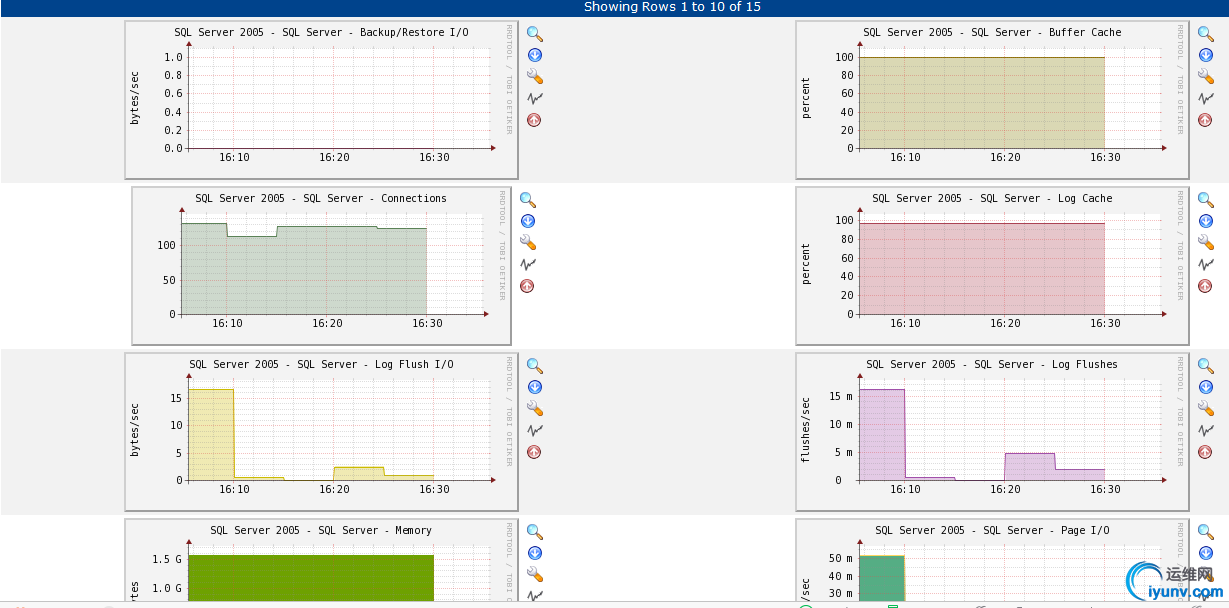Zoom the Log Cache graph
Image resolution: width=1229 pixels, height=608 pixels.
pyautogui.click(x=1206, y=200)
